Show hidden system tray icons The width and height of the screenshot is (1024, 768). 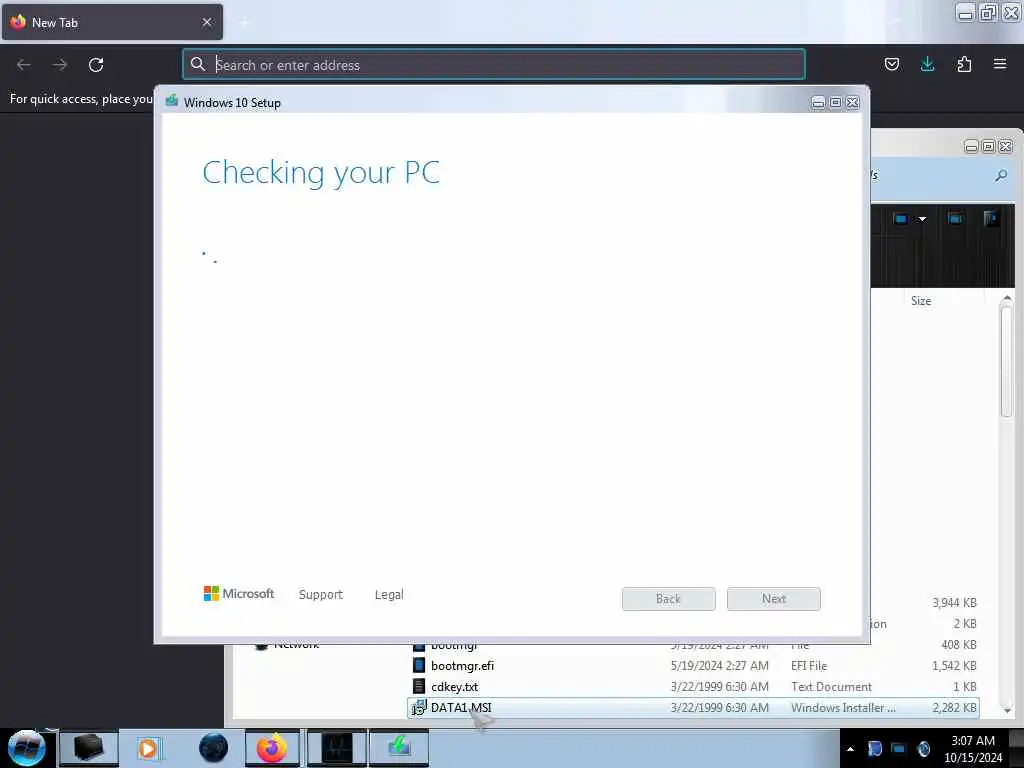point(850,749)
